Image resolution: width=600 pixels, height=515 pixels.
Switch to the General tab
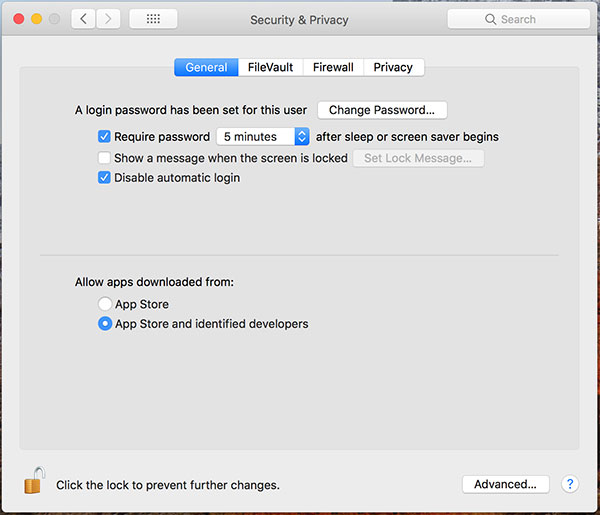coord(206,67)
